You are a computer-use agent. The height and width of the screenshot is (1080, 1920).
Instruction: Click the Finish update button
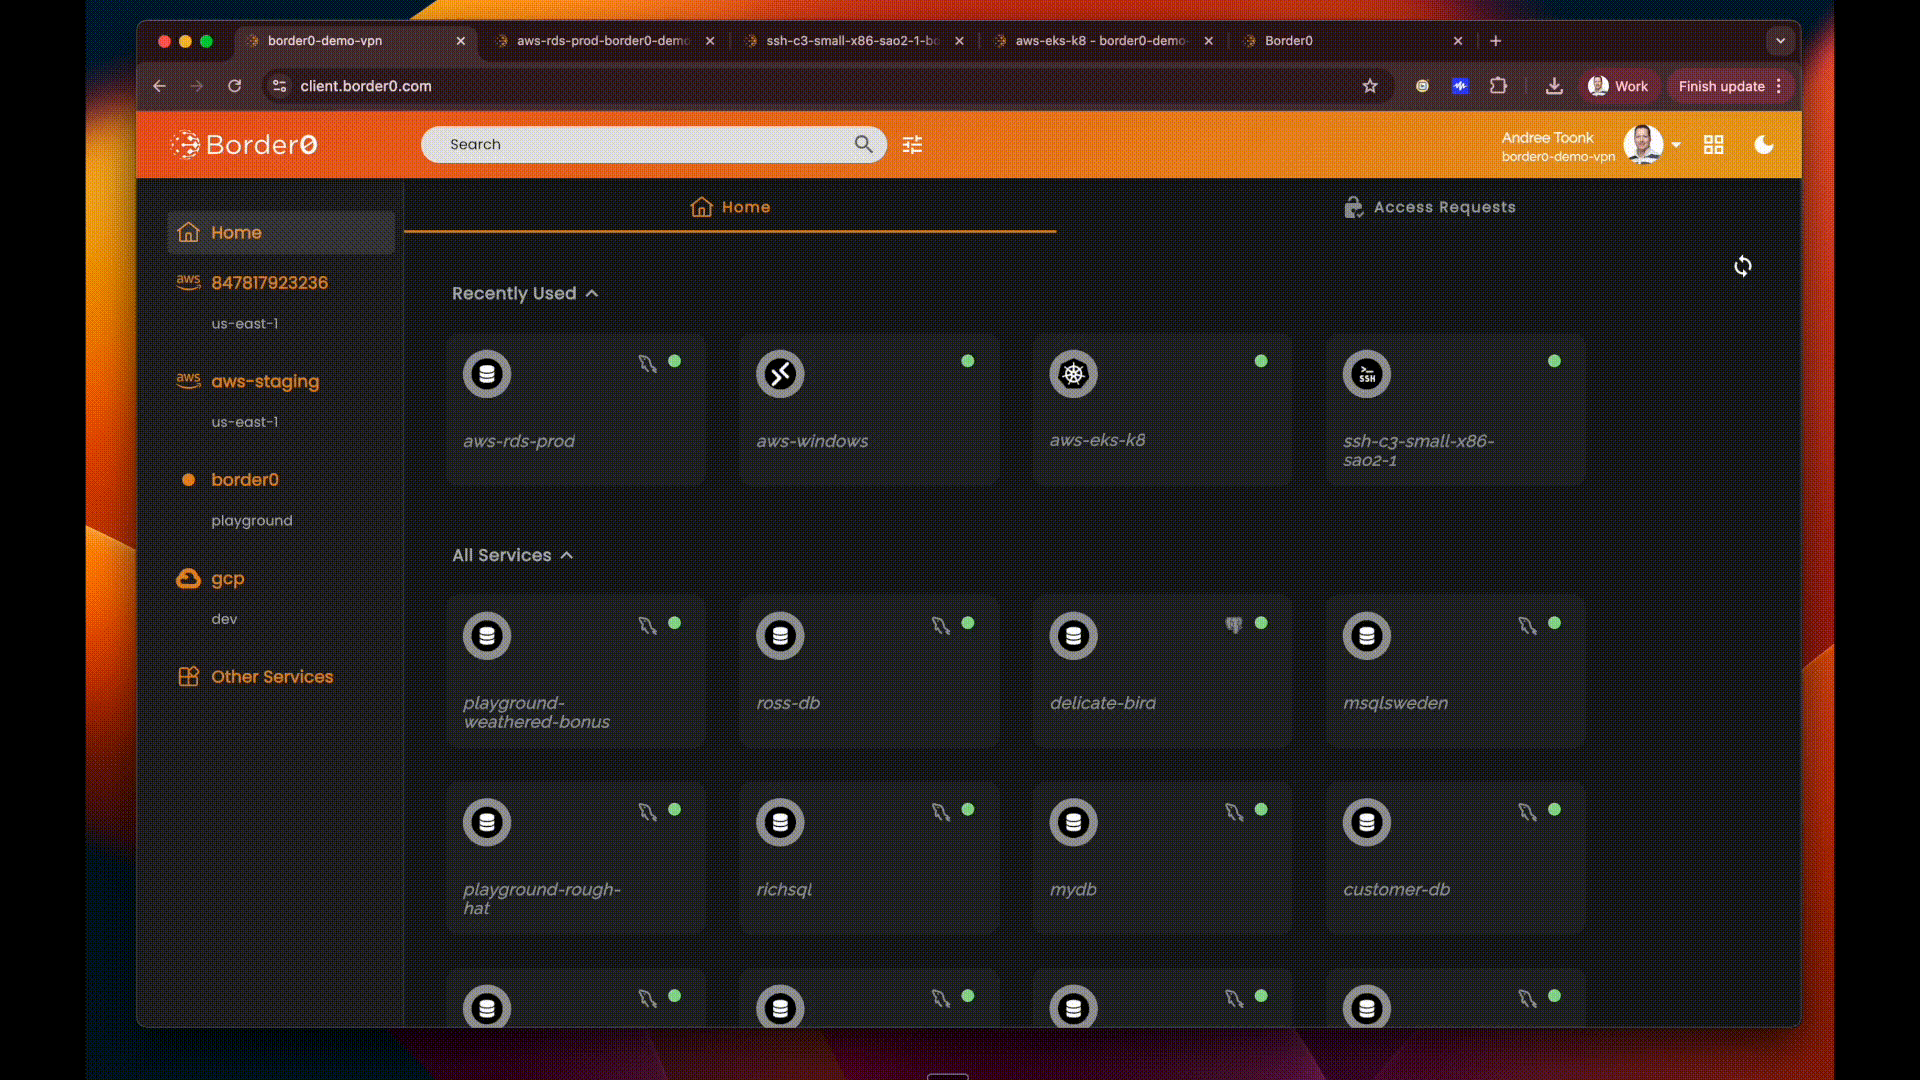point(1721,86)
